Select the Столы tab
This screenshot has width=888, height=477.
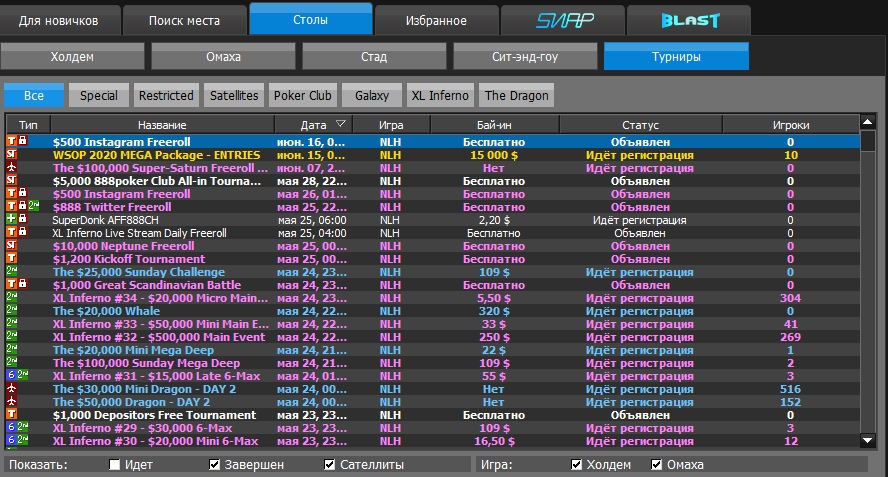coord(311,19)
